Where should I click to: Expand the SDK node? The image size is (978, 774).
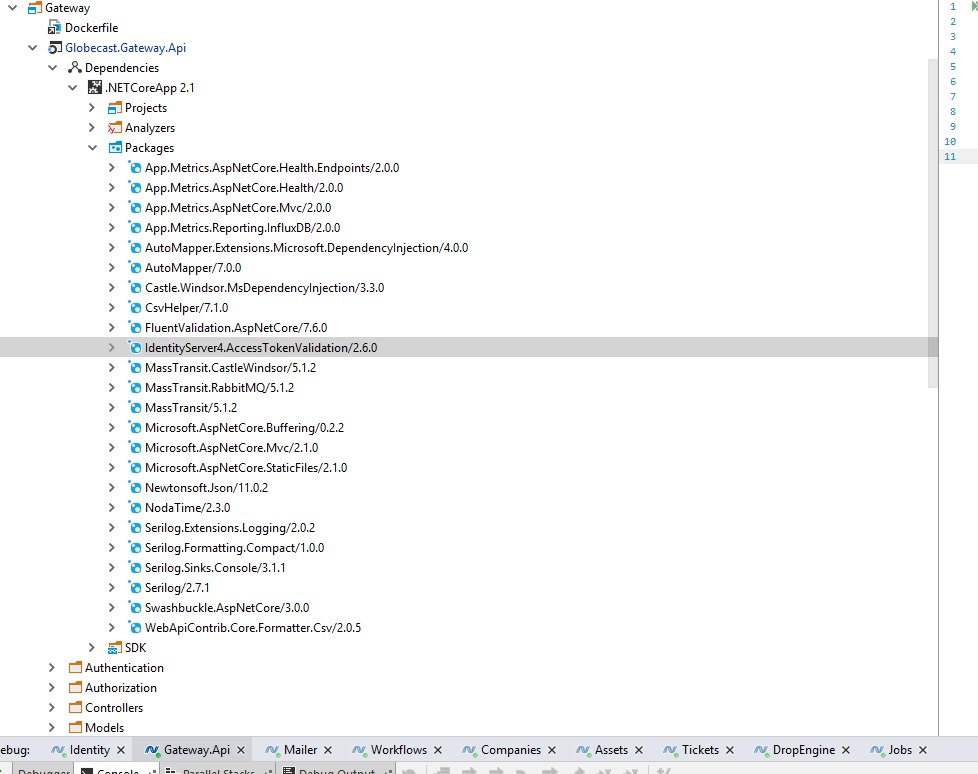[92, 648]
